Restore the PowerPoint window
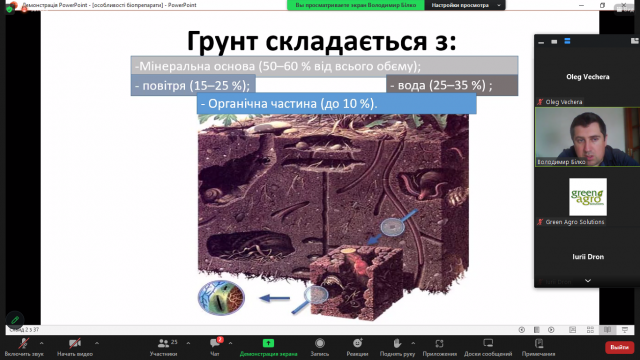Screen dimensions: 640x360 [x=602, y=5]
